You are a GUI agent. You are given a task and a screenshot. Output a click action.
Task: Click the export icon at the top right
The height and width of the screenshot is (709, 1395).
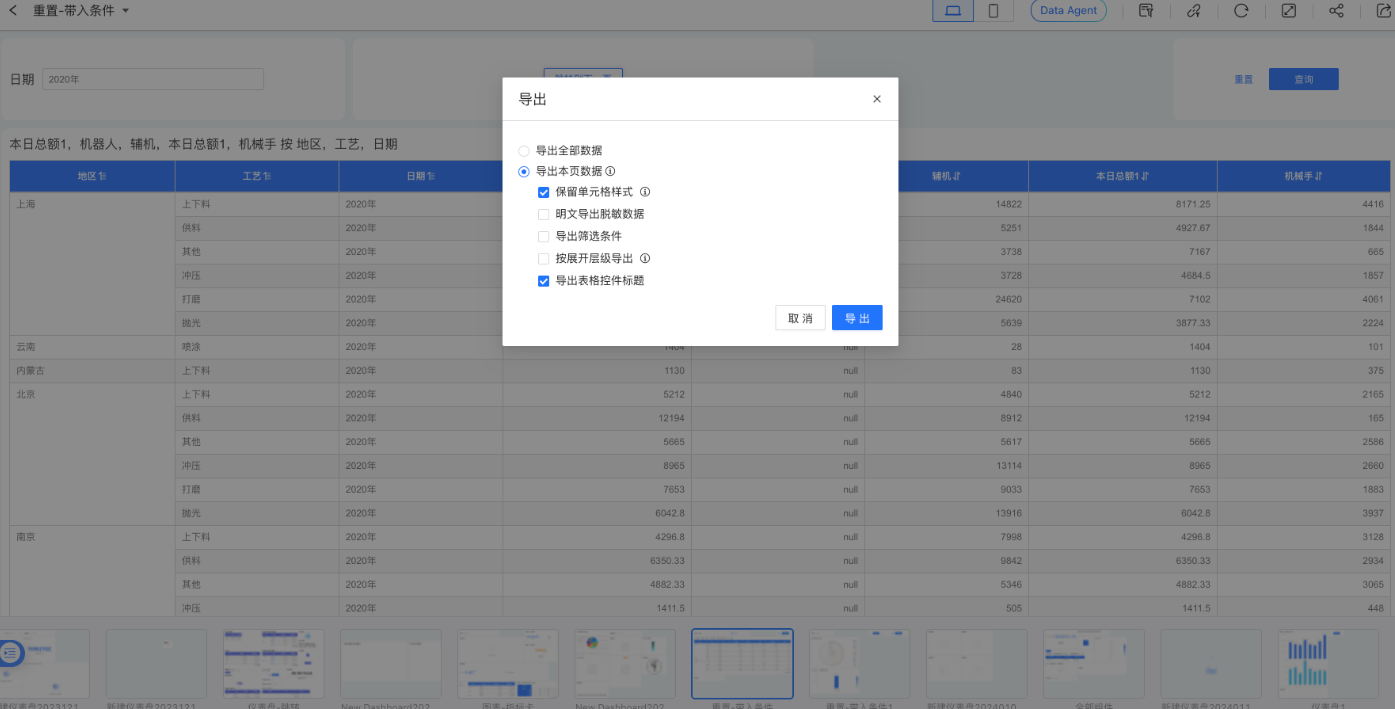[1384, 11]
